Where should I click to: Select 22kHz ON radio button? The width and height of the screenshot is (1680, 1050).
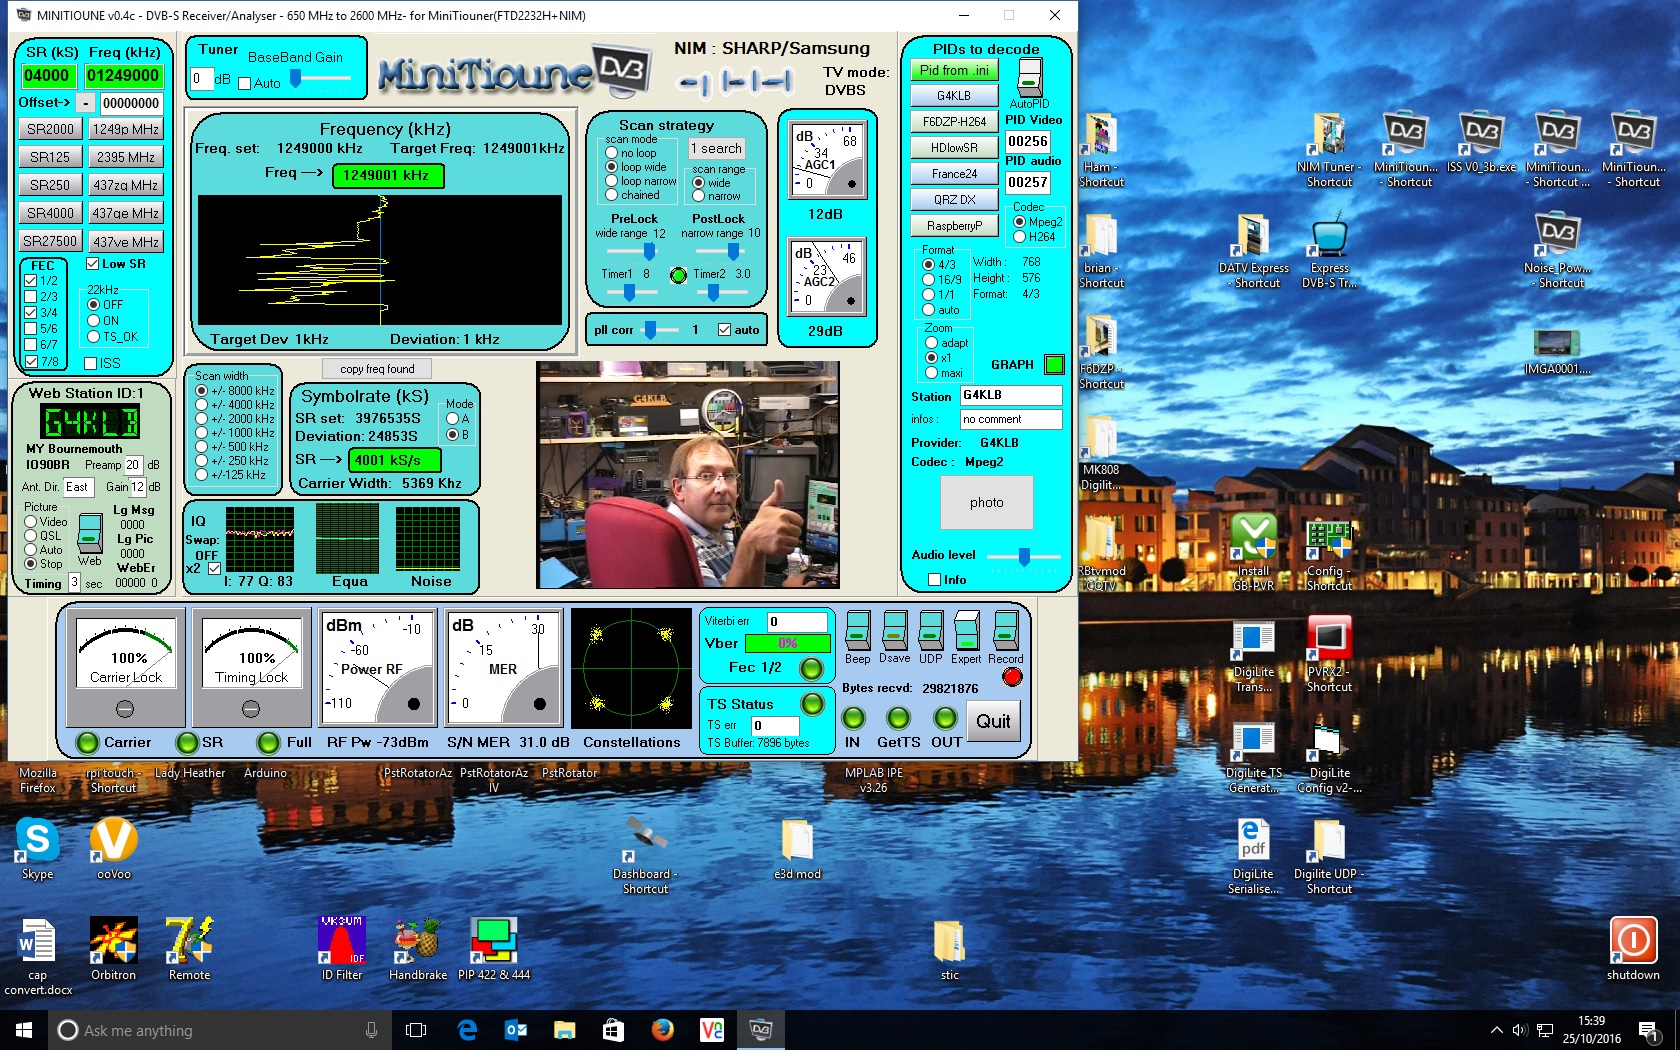(94, 321)
